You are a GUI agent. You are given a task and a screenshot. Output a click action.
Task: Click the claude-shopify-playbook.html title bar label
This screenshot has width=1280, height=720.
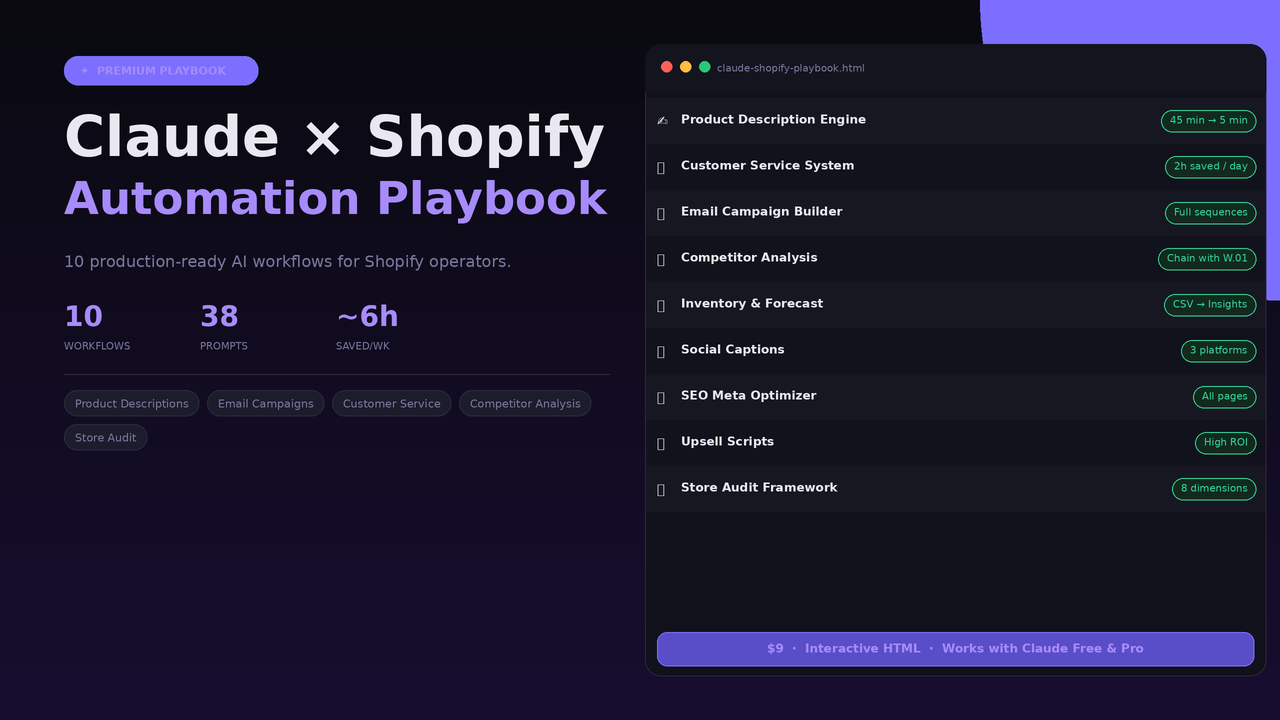pyautogui.click(x=790, y=68)
